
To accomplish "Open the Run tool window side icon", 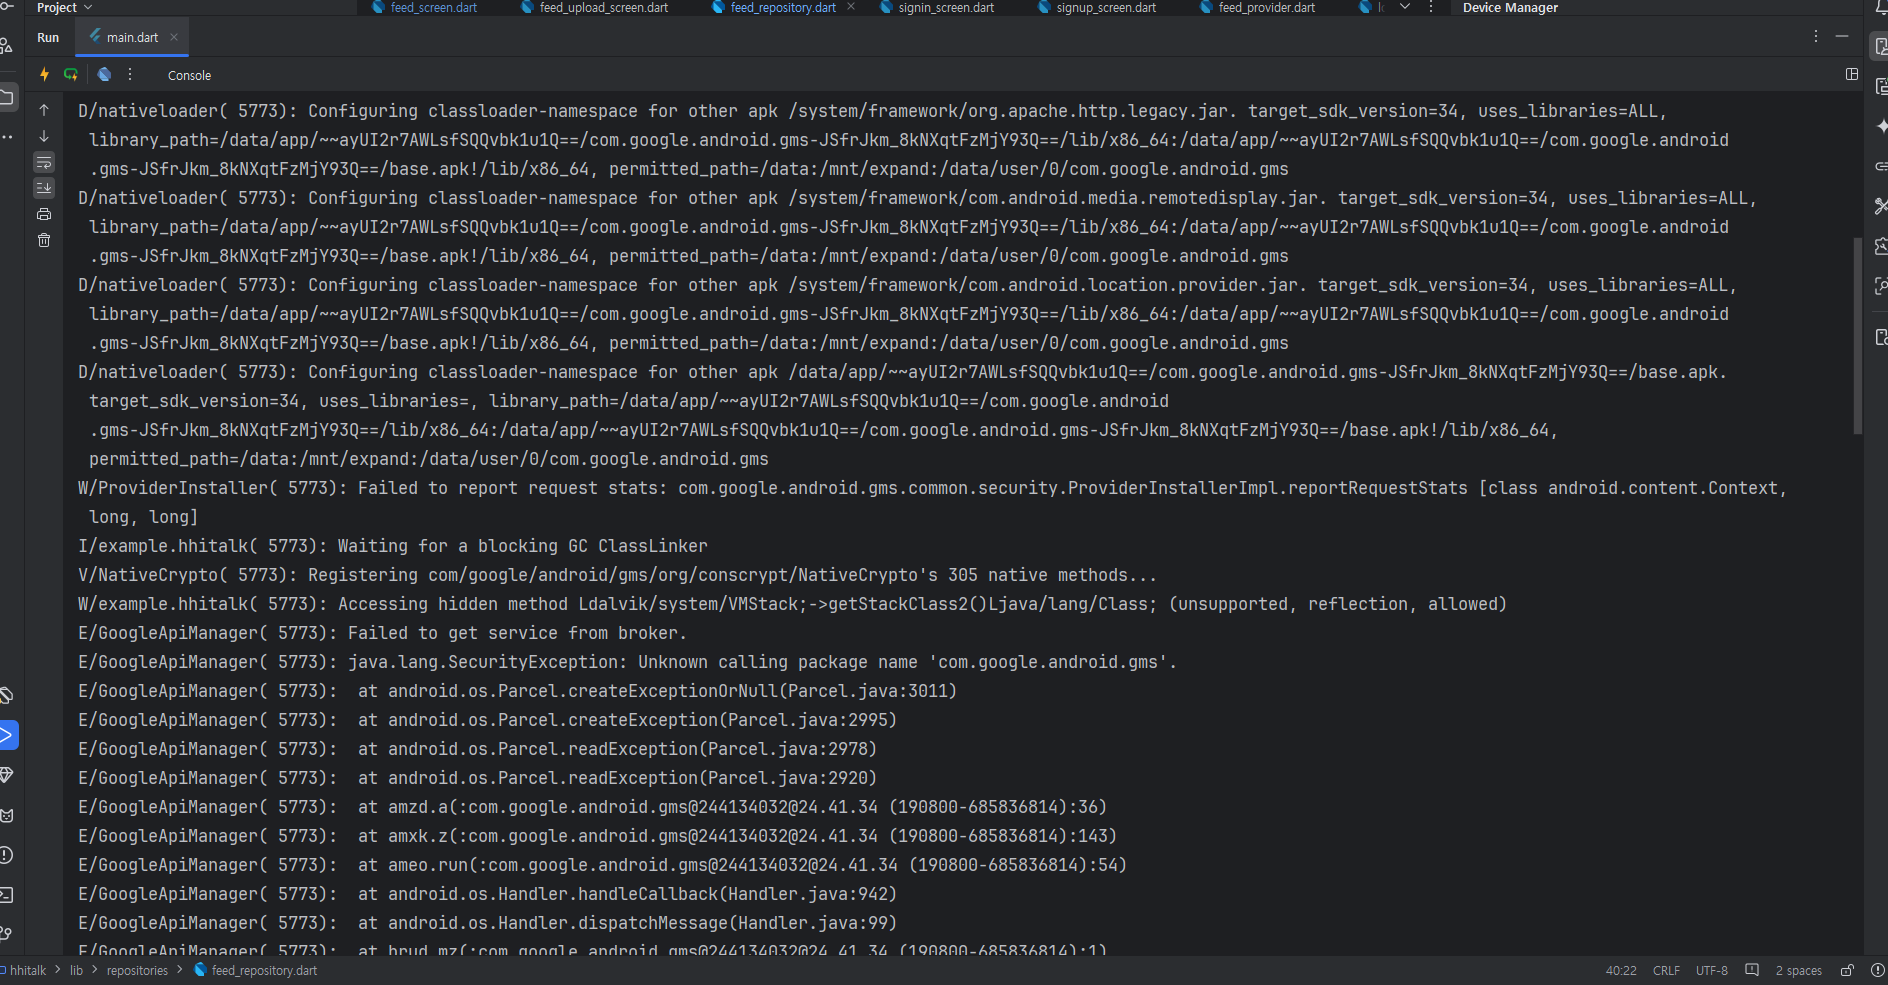I will (x=7, y=735).
